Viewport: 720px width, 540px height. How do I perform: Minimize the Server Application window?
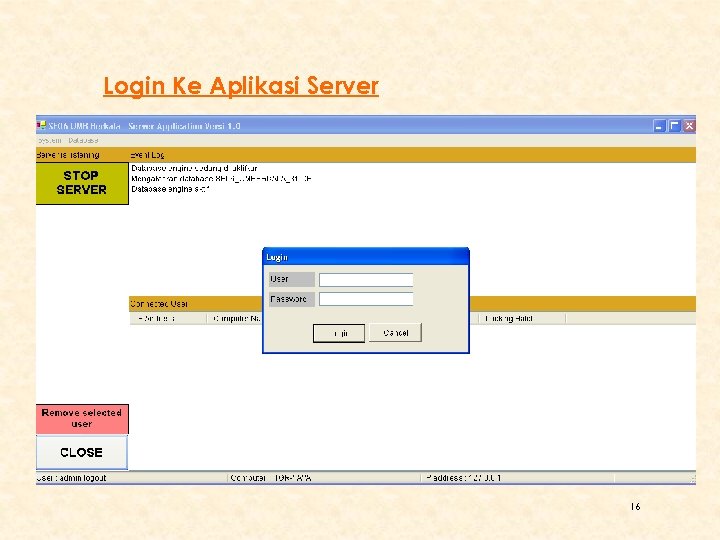point(659,126)
